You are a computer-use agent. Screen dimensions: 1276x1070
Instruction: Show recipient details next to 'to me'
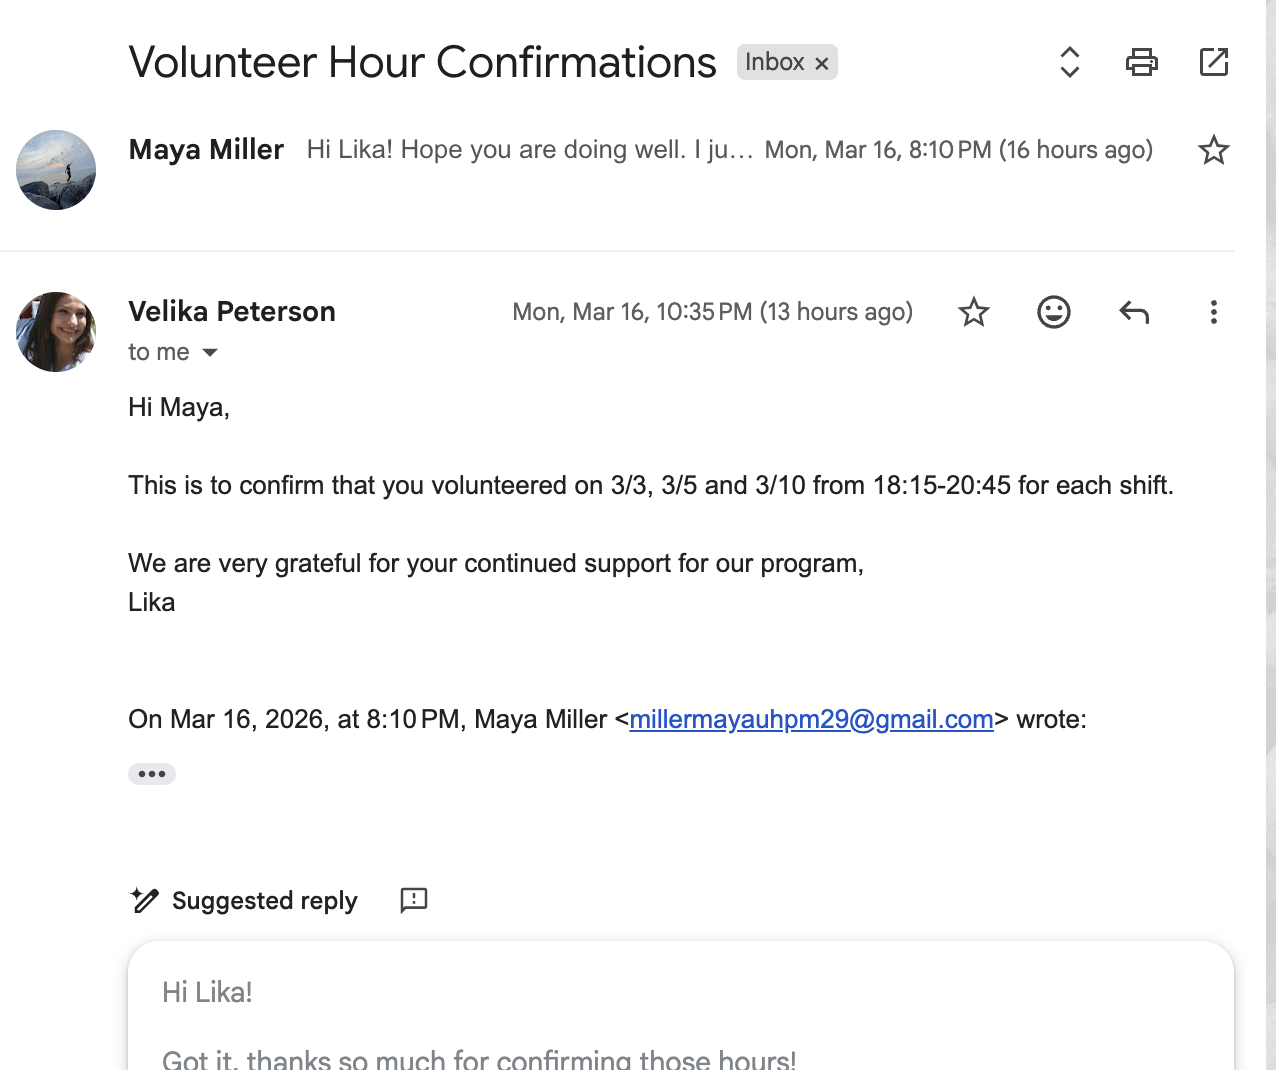click(210, 352)
